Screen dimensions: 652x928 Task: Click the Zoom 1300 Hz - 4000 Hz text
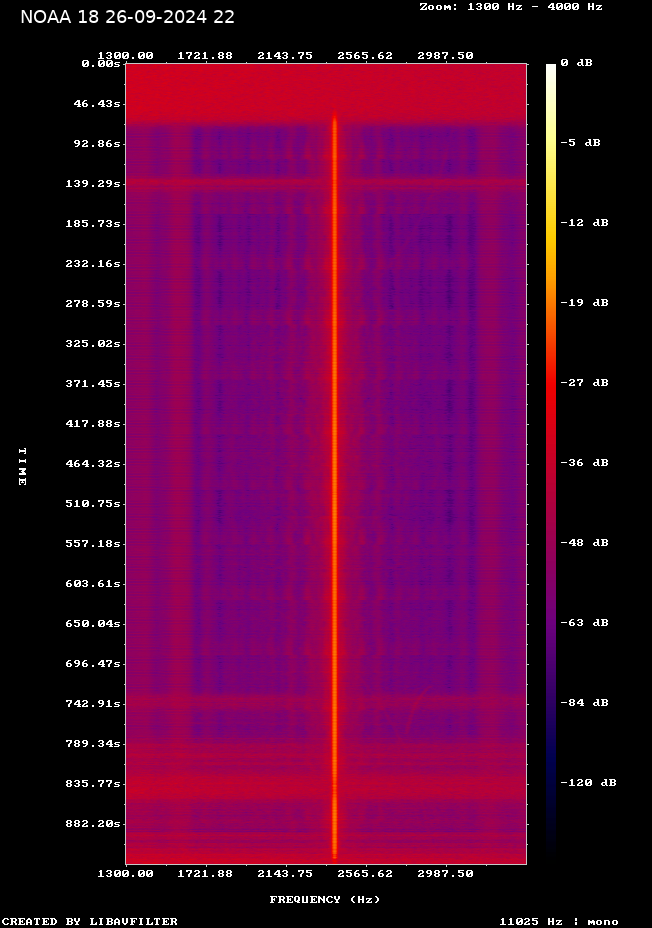pyautogui.click(x=510, y=6)
